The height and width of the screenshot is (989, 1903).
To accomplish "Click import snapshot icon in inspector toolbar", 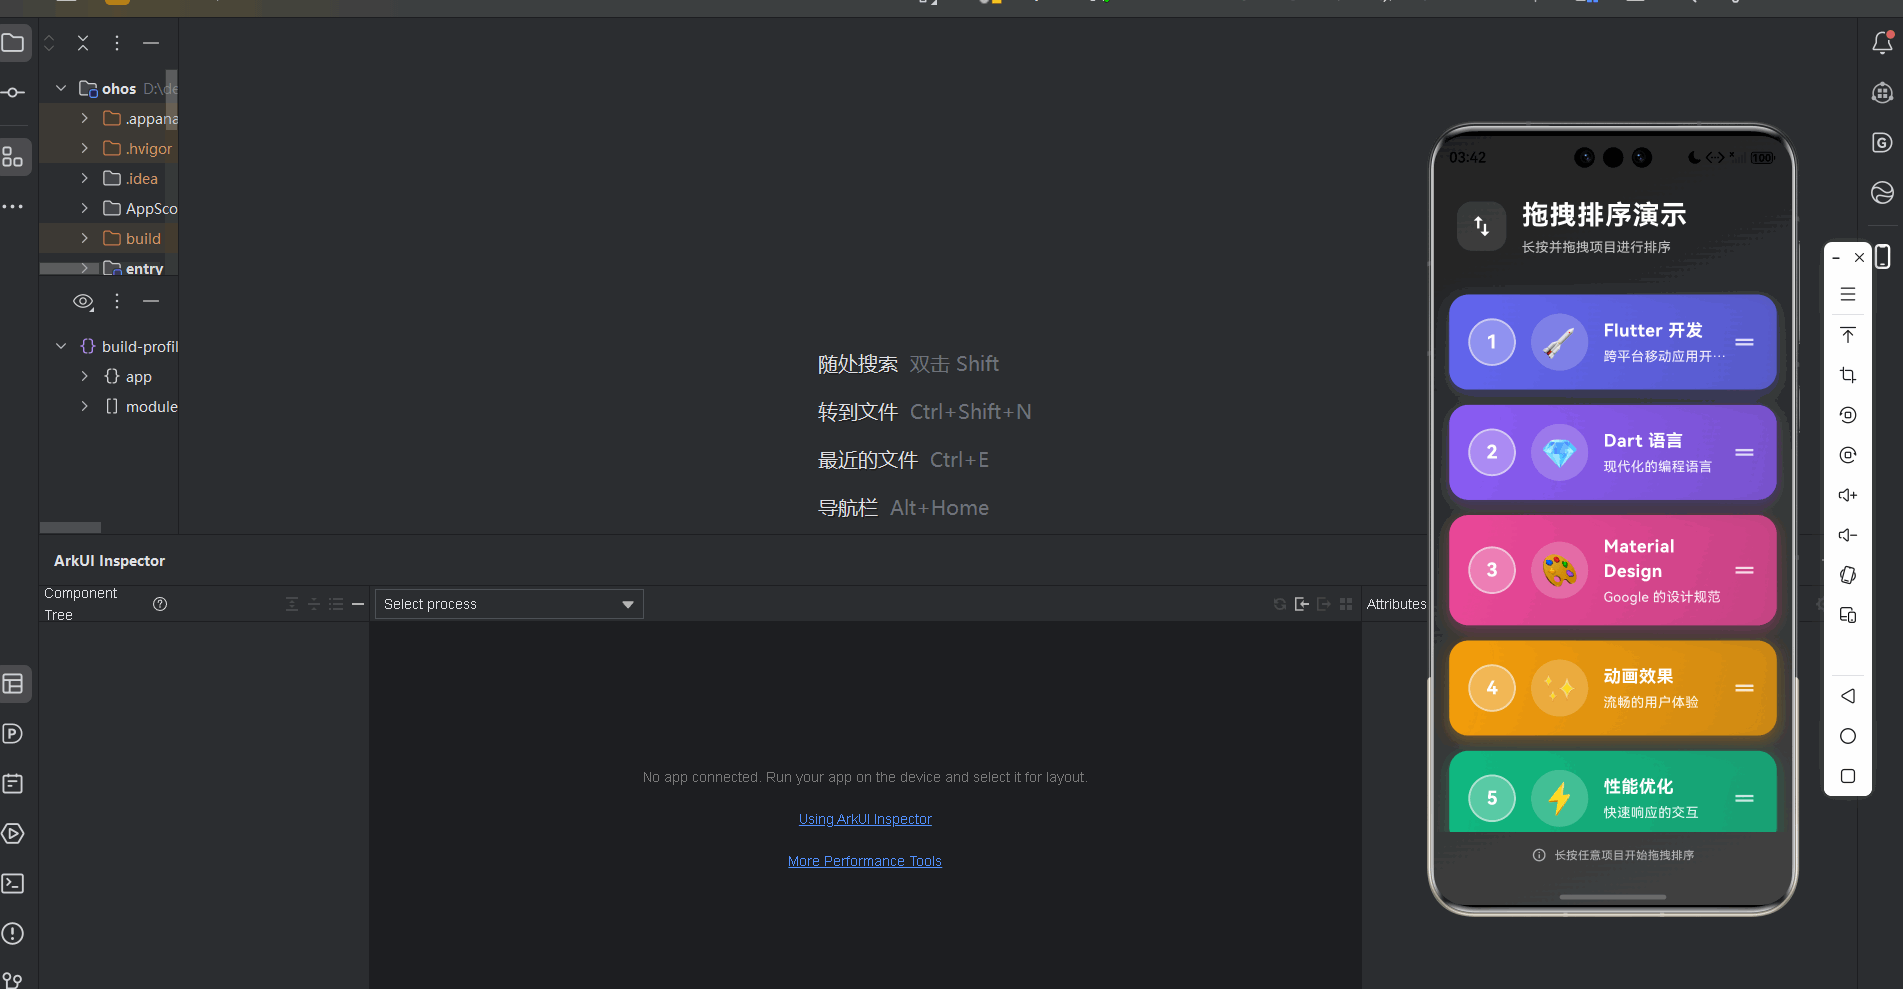I will (x=1302, y=604).
